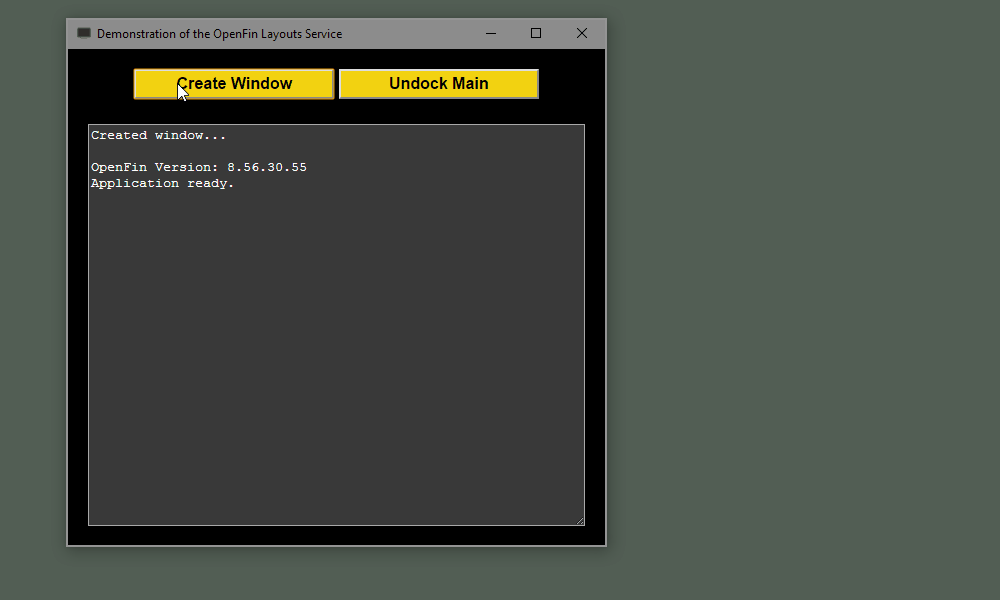The height and width of the screenshot is (600, 1000).
Task: Click the Create Window button
Action: click(233, 84)
